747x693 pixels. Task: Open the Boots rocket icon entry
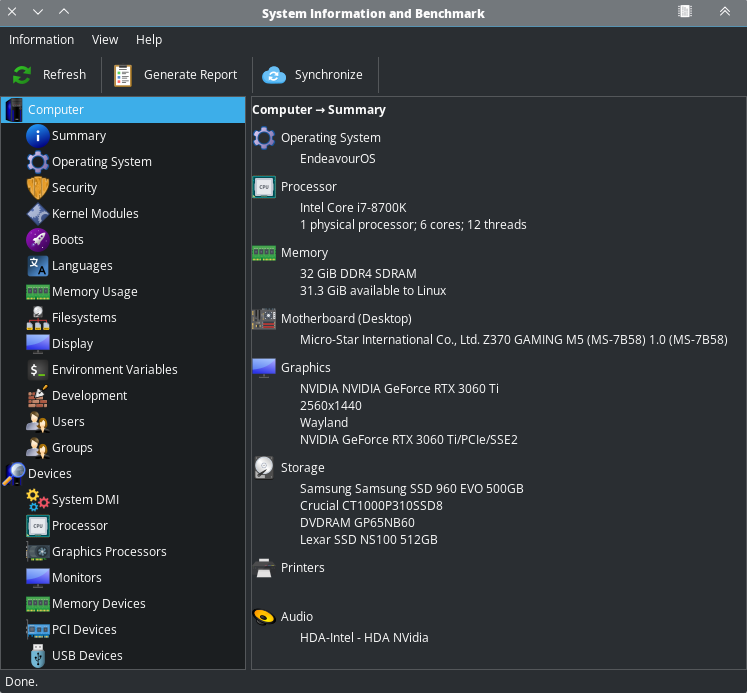pyautogui.click(x=37, y=240)
